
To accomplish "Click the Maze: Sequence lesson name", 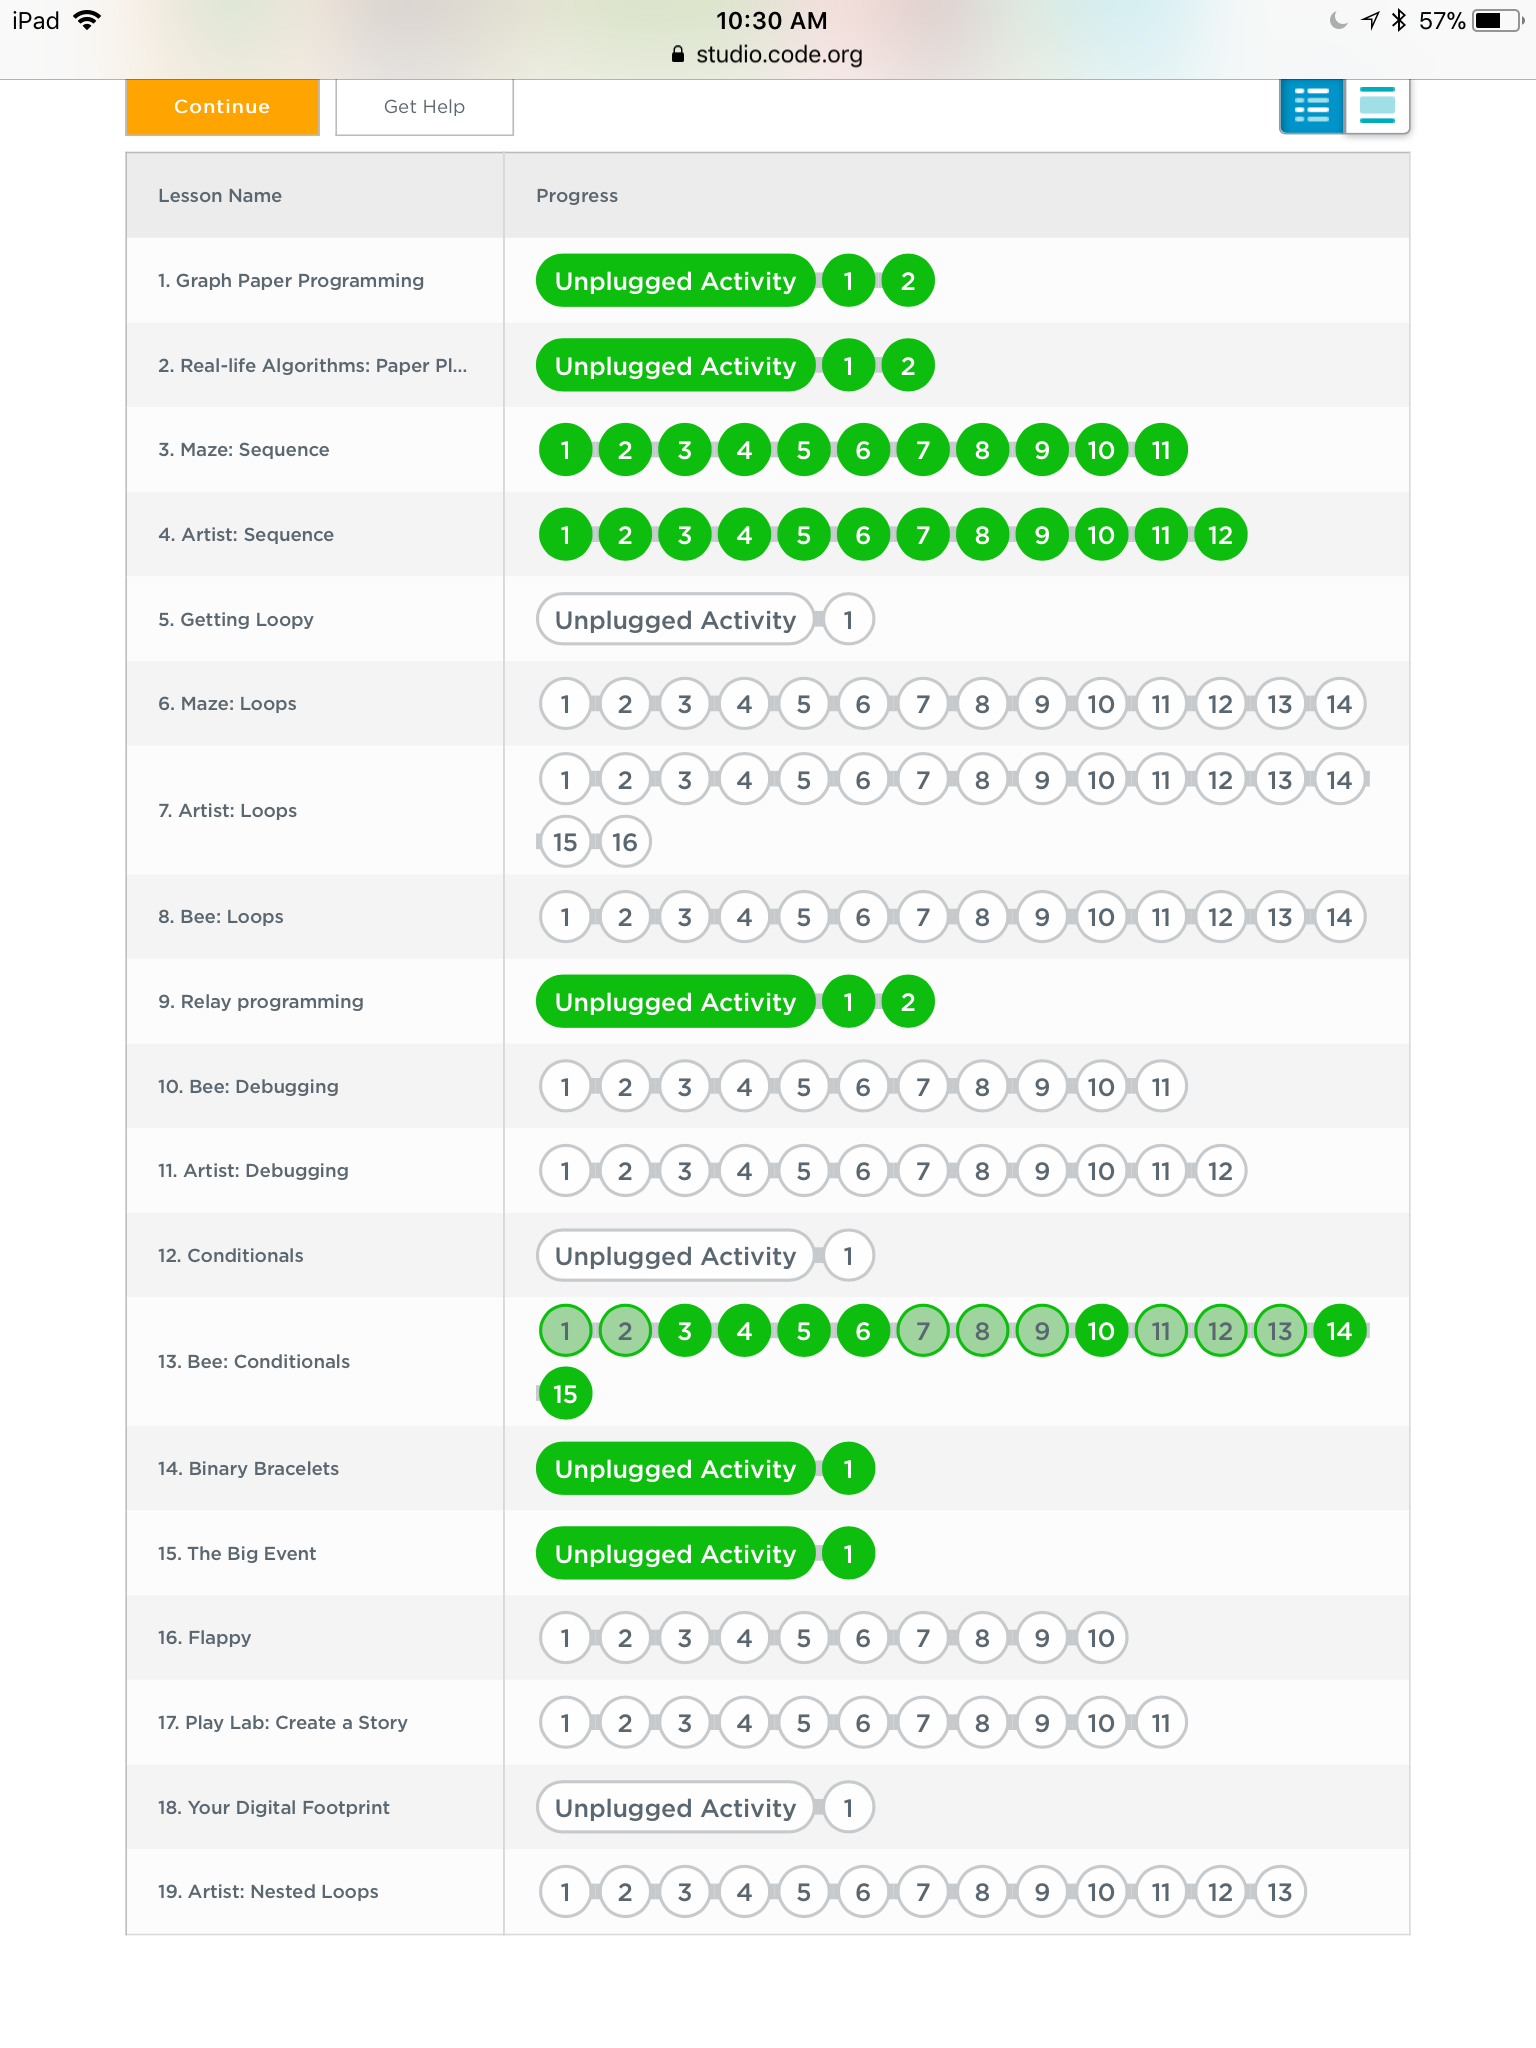I will (x=243, y=450).
